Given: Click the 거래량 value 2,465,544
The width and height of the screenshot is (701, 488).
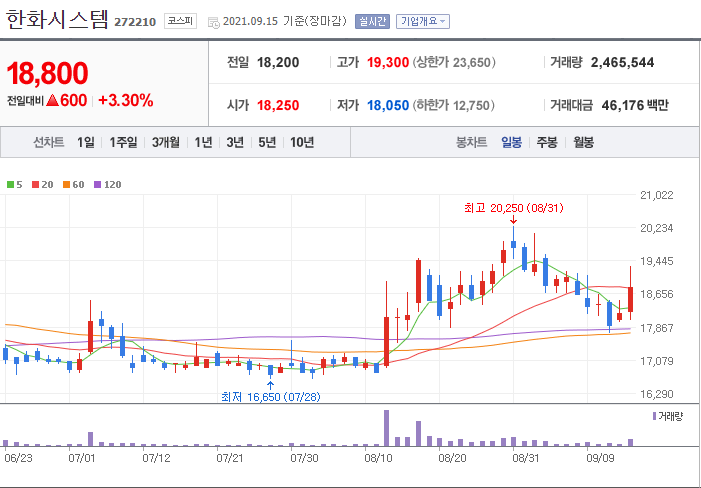Looking at the screenshot, I should click(x=622, y=63).
